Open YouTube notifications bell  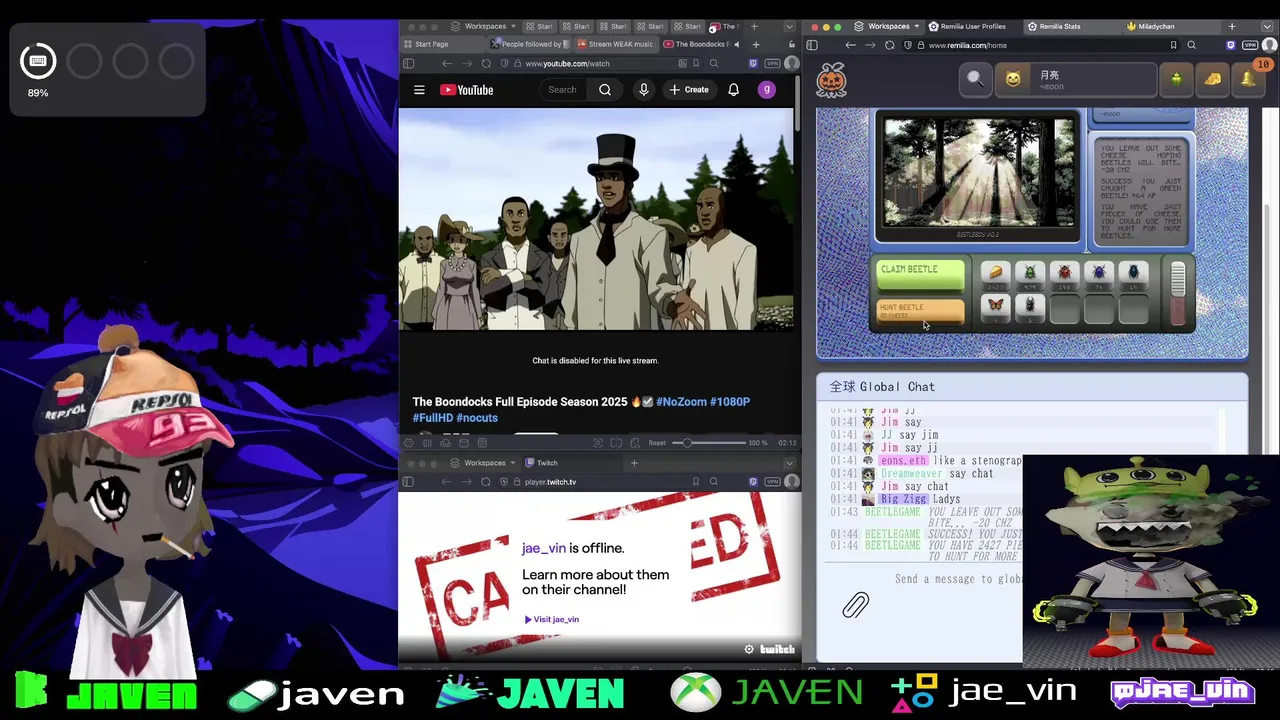pyautogui.click(x=733, y=90)
